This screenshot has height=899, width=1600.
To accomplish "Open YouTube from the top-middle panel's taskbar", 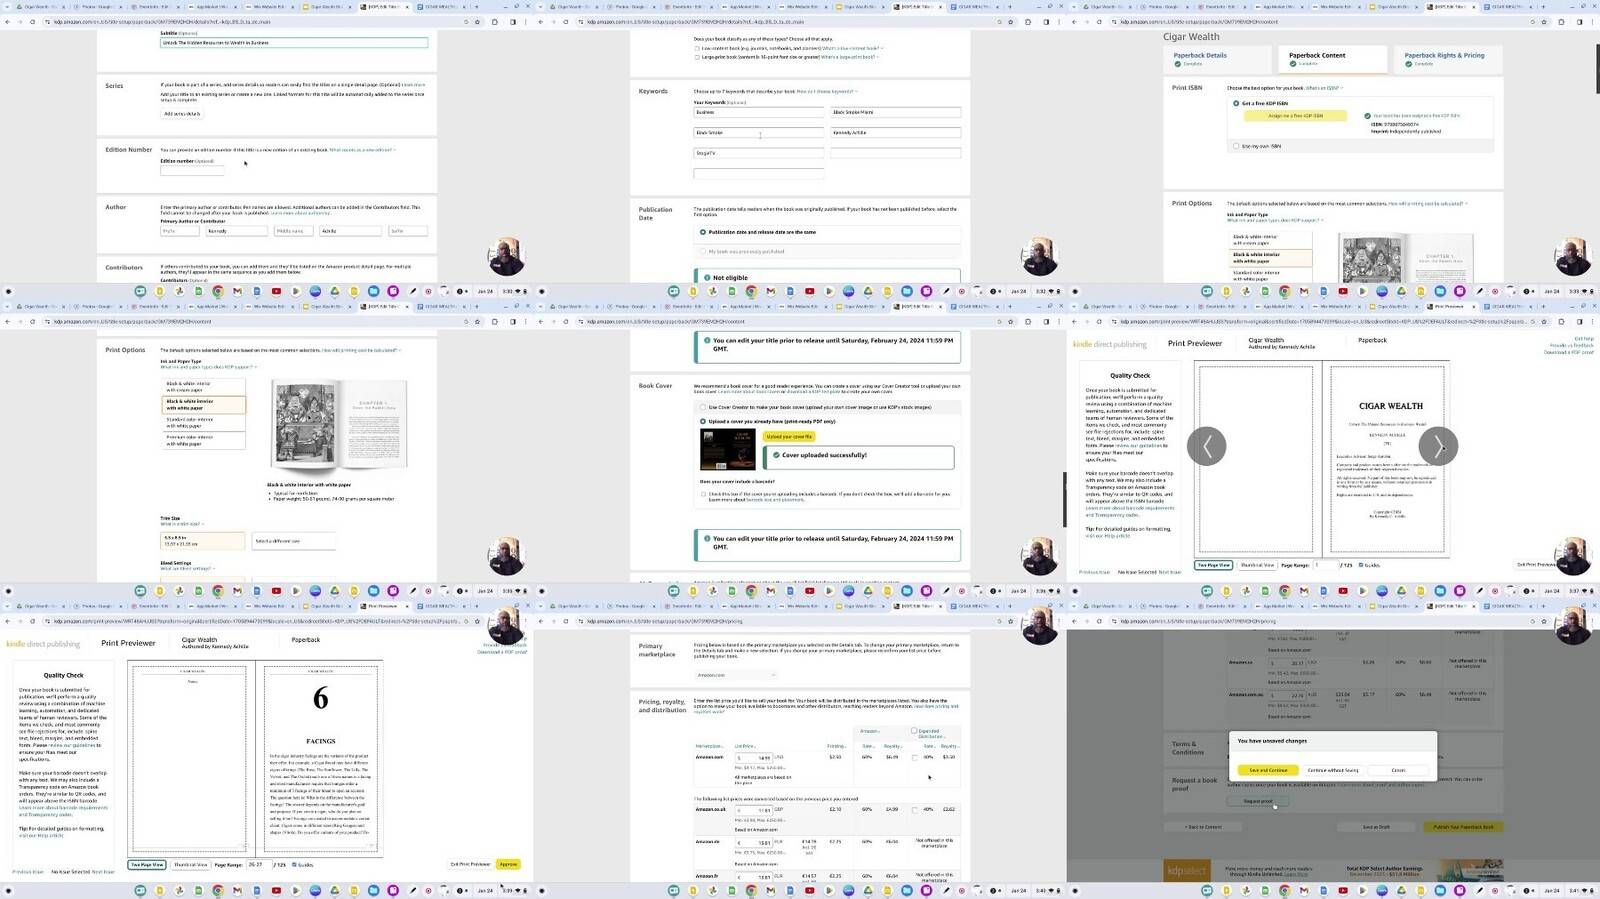I will (x=810, y=292).
